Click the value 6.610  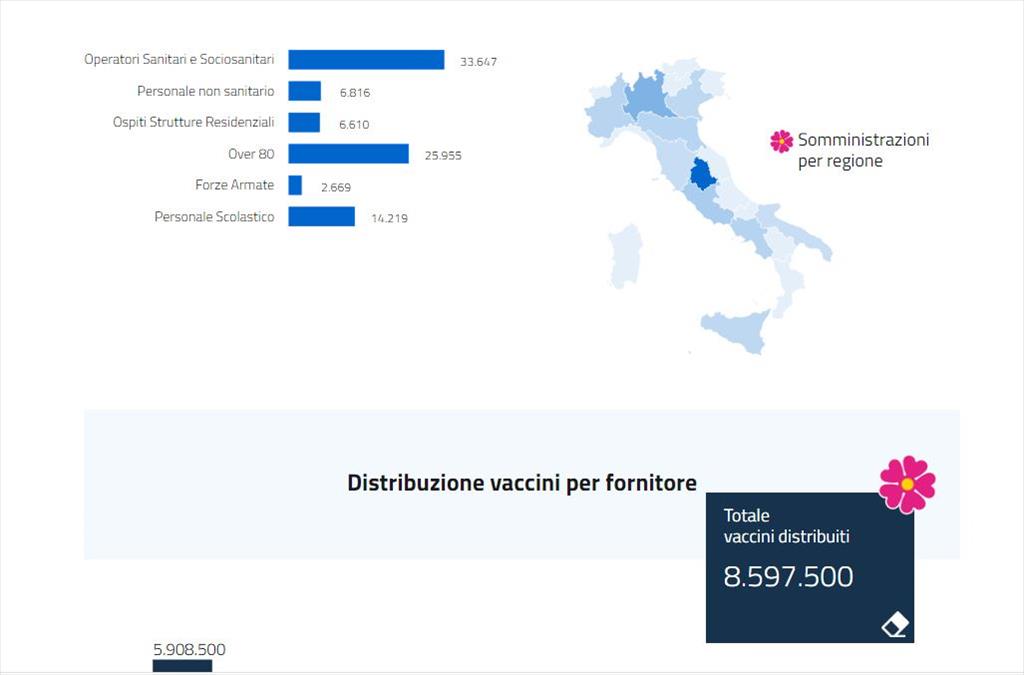point(354,125)
